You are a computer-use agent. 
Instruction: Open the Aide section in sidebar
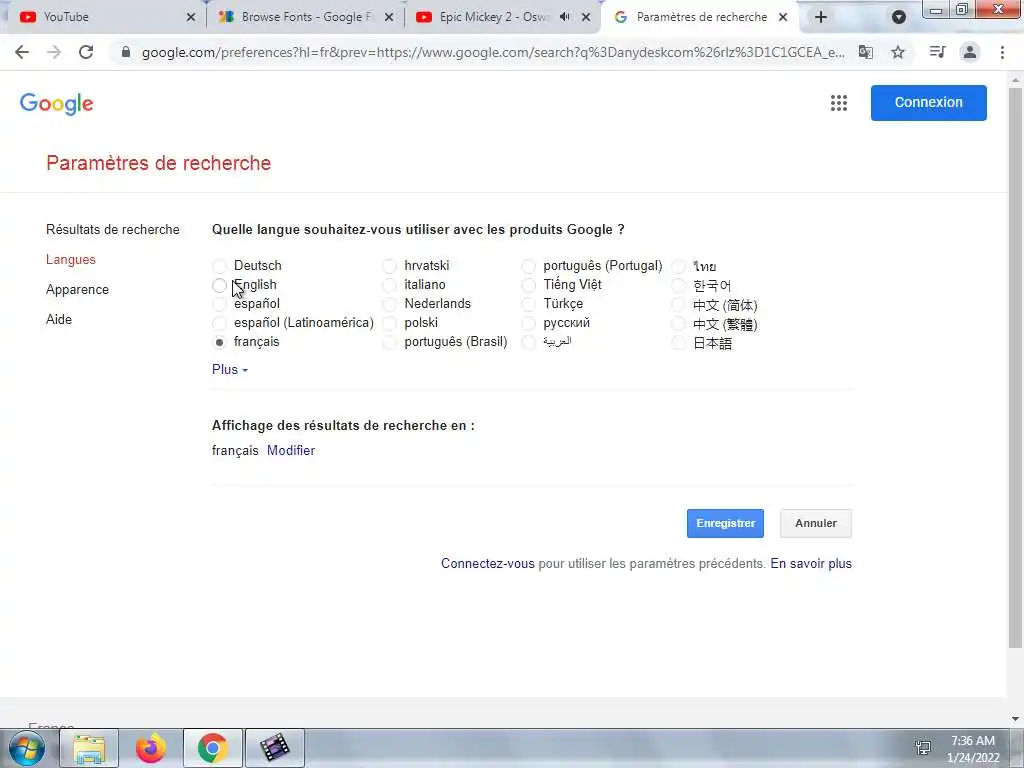(x=59, y=319)
